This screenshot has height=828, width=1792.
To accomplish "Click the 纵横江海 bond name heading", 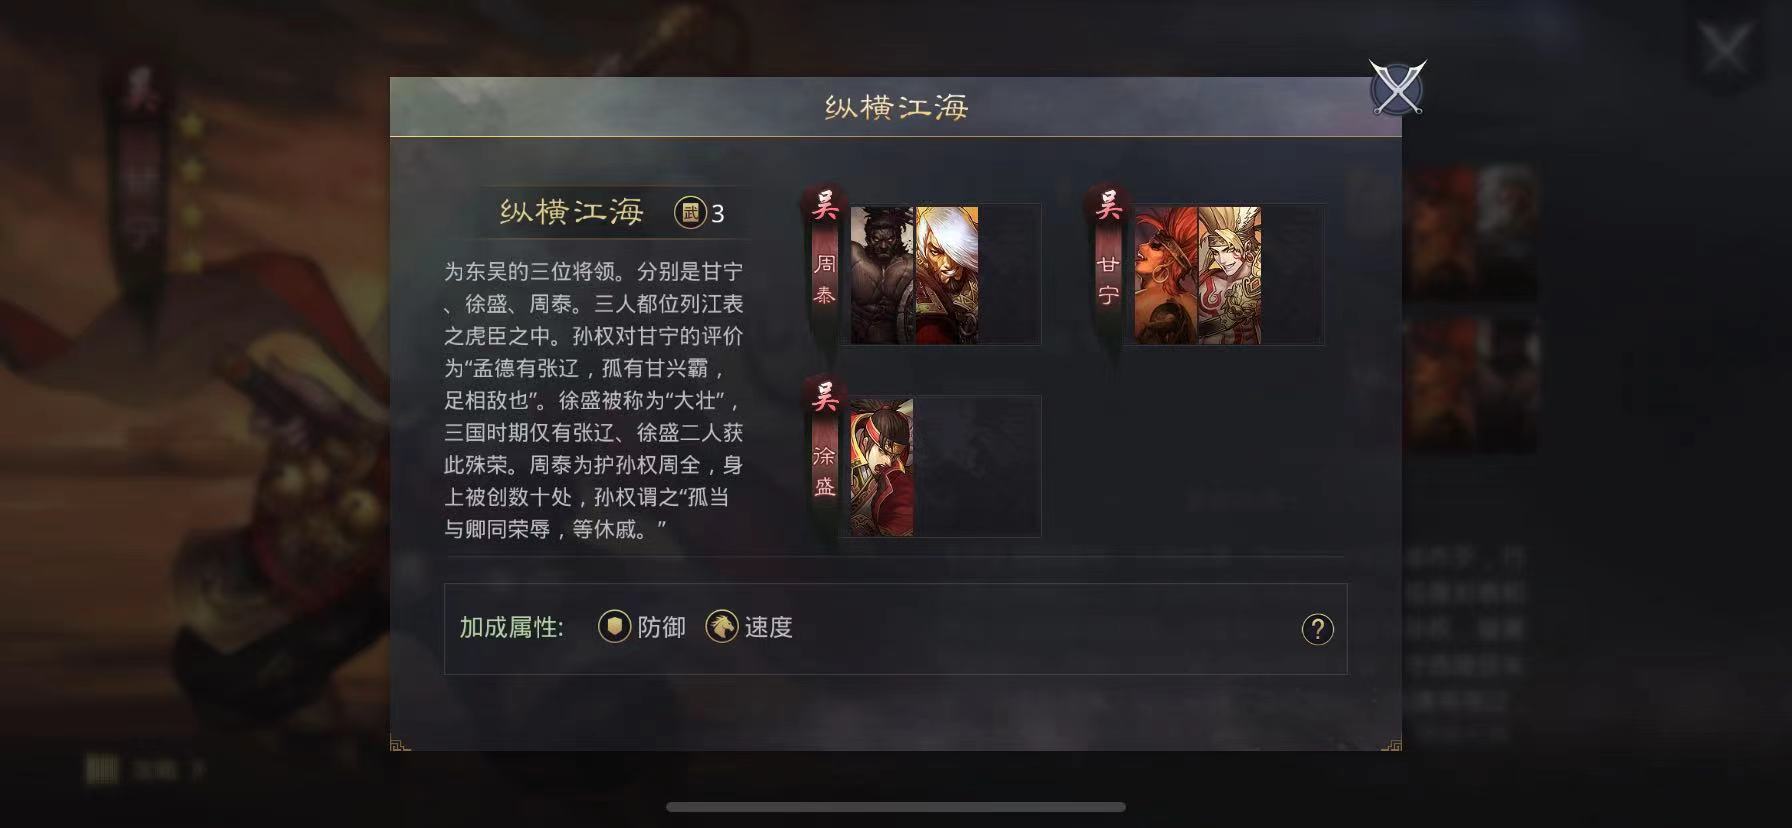I will point(572,212).
